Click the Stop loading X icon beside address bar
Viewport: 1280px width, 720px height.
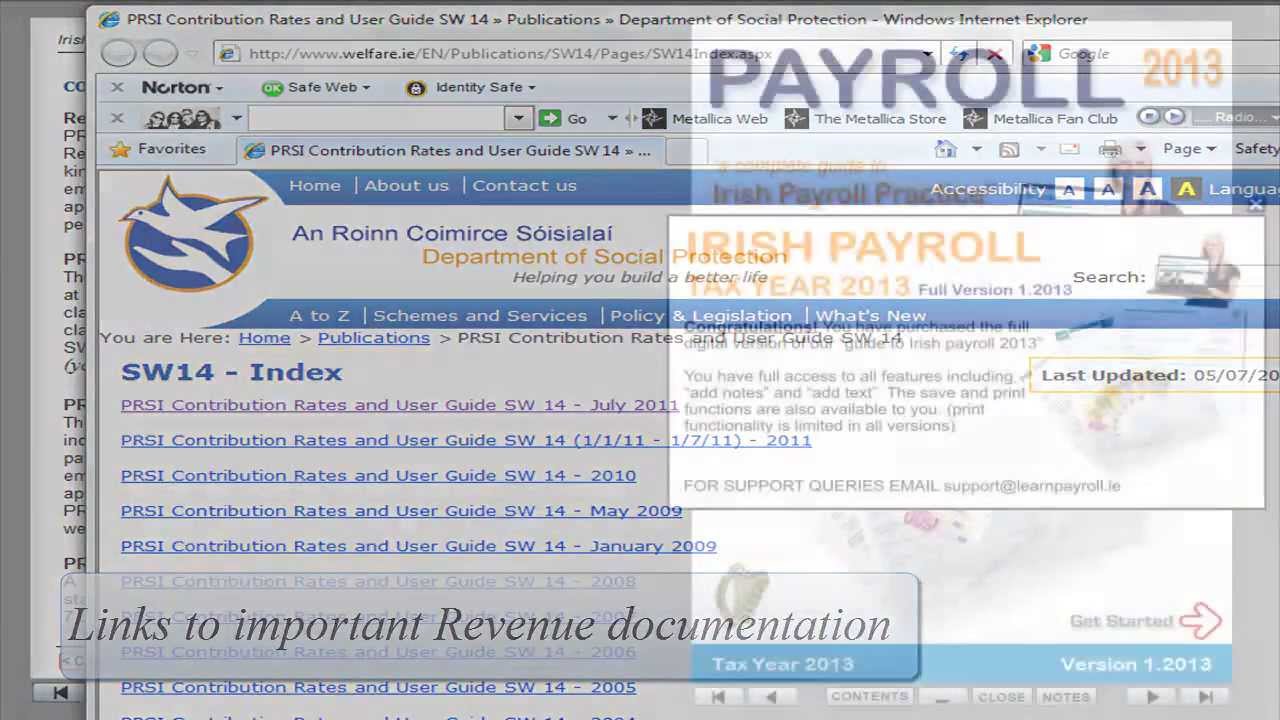[994, 54]
